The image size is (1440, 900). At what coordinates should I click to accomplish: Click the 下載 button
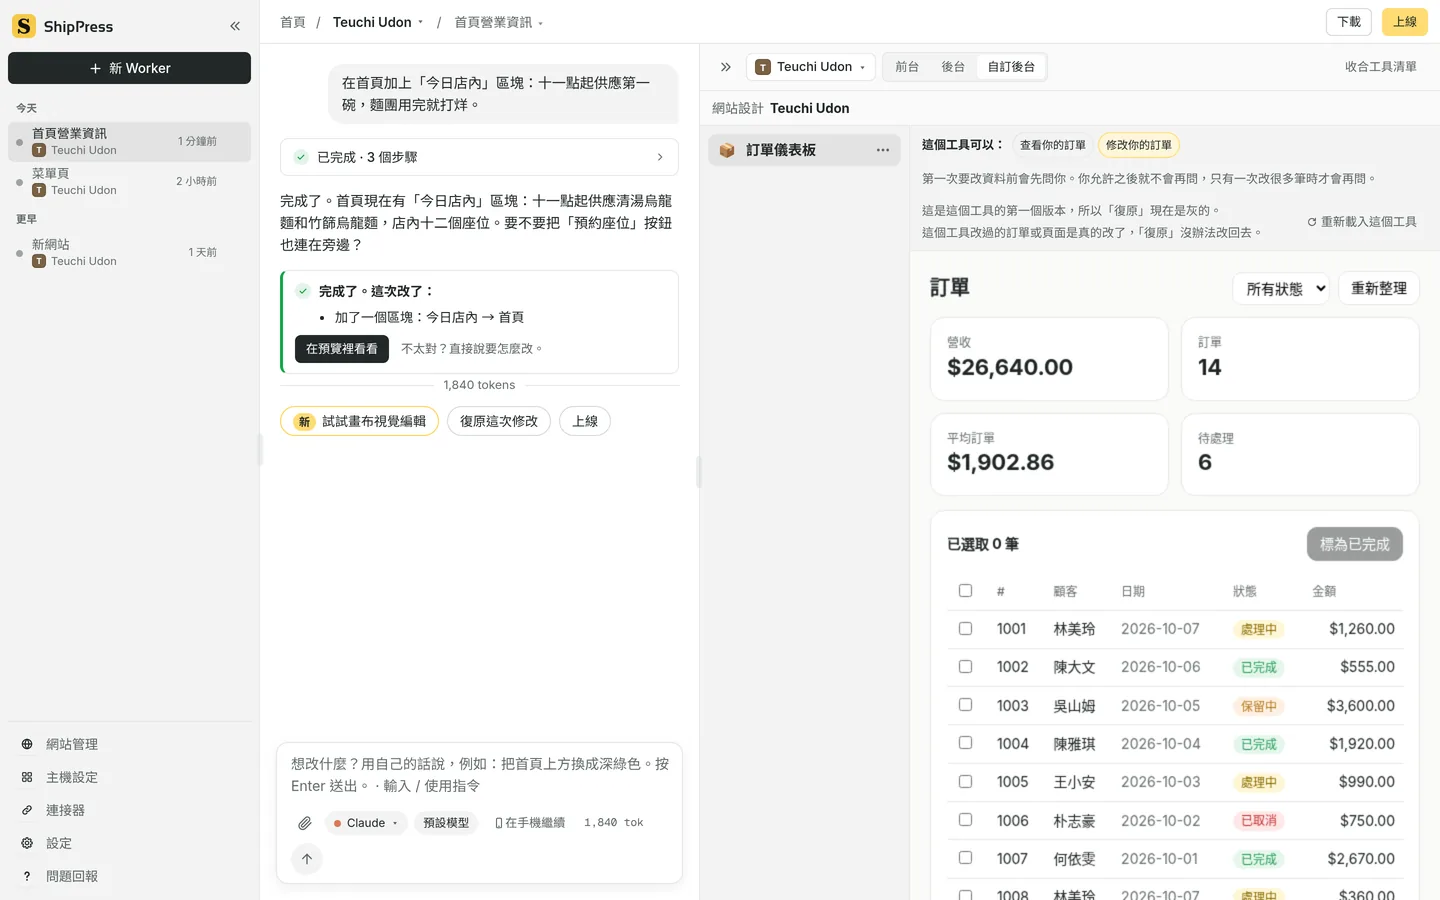tap(1349, 22)
